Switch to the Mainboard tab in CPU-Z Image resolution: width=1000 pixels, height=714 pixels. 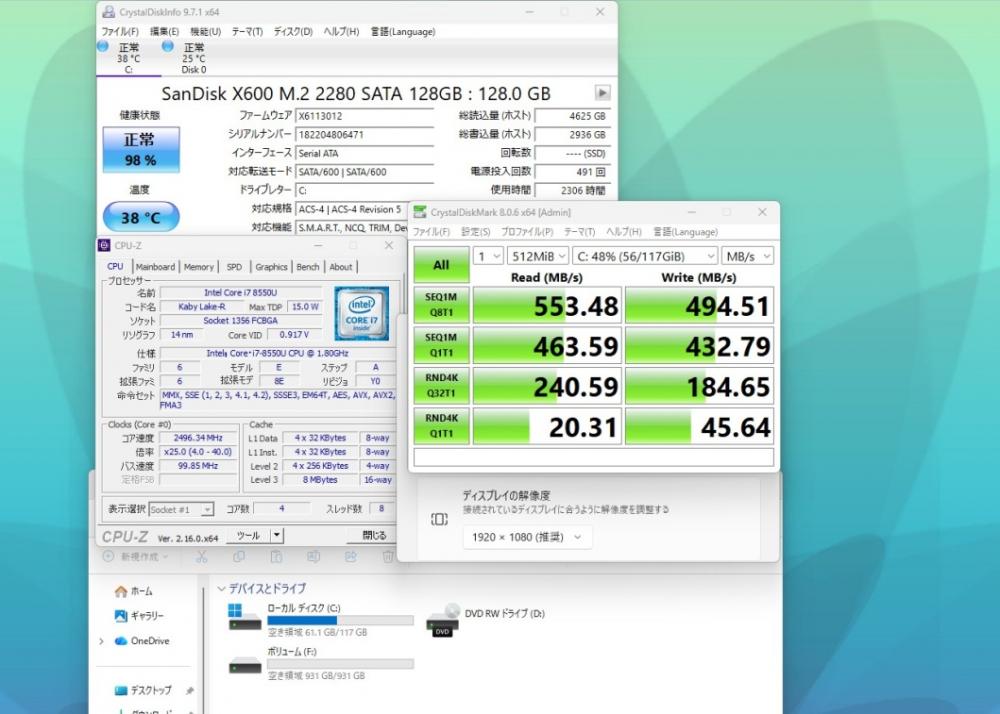click(x=155, y=266)
